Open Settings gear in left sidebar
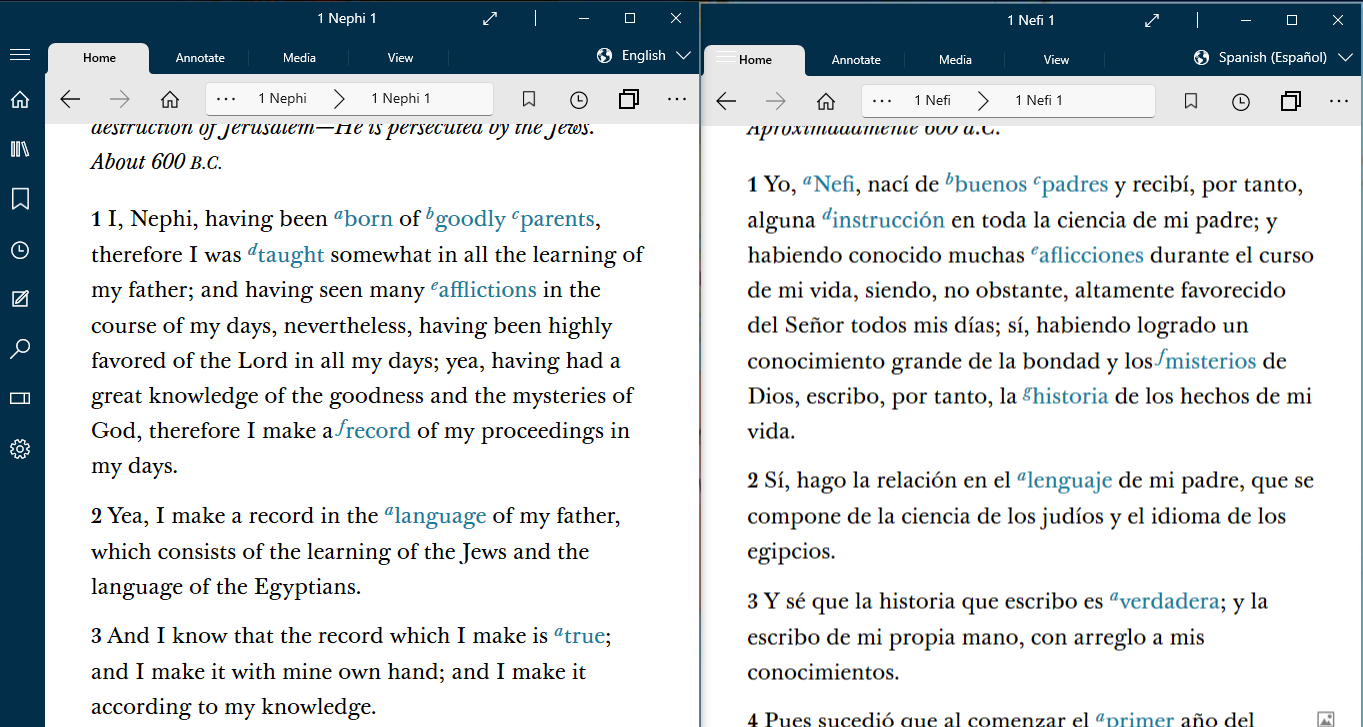Image resolution: width=1363 pixels, height=727 pixels. point(20,449)
